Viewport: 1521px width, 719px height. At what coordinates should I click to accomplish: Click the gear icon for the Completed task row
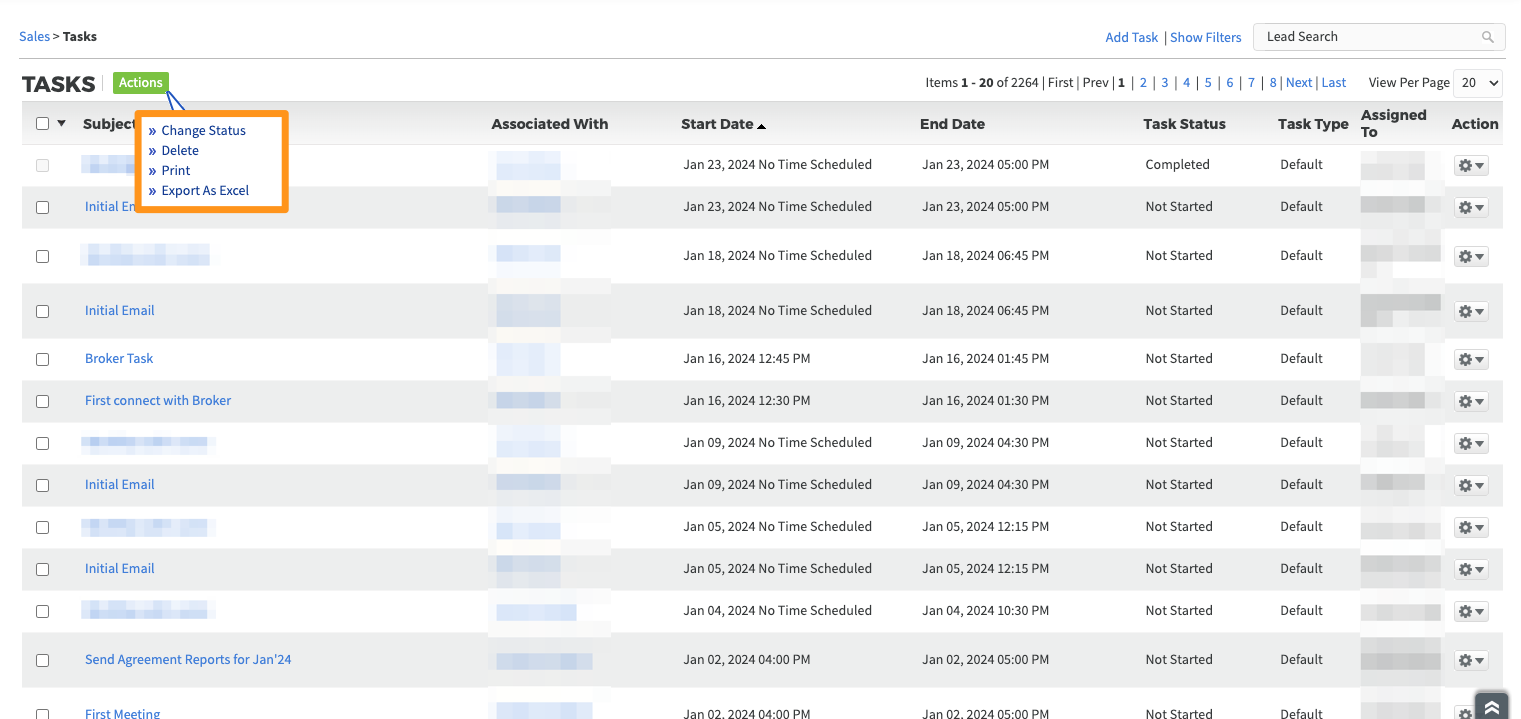(1466, 165)
